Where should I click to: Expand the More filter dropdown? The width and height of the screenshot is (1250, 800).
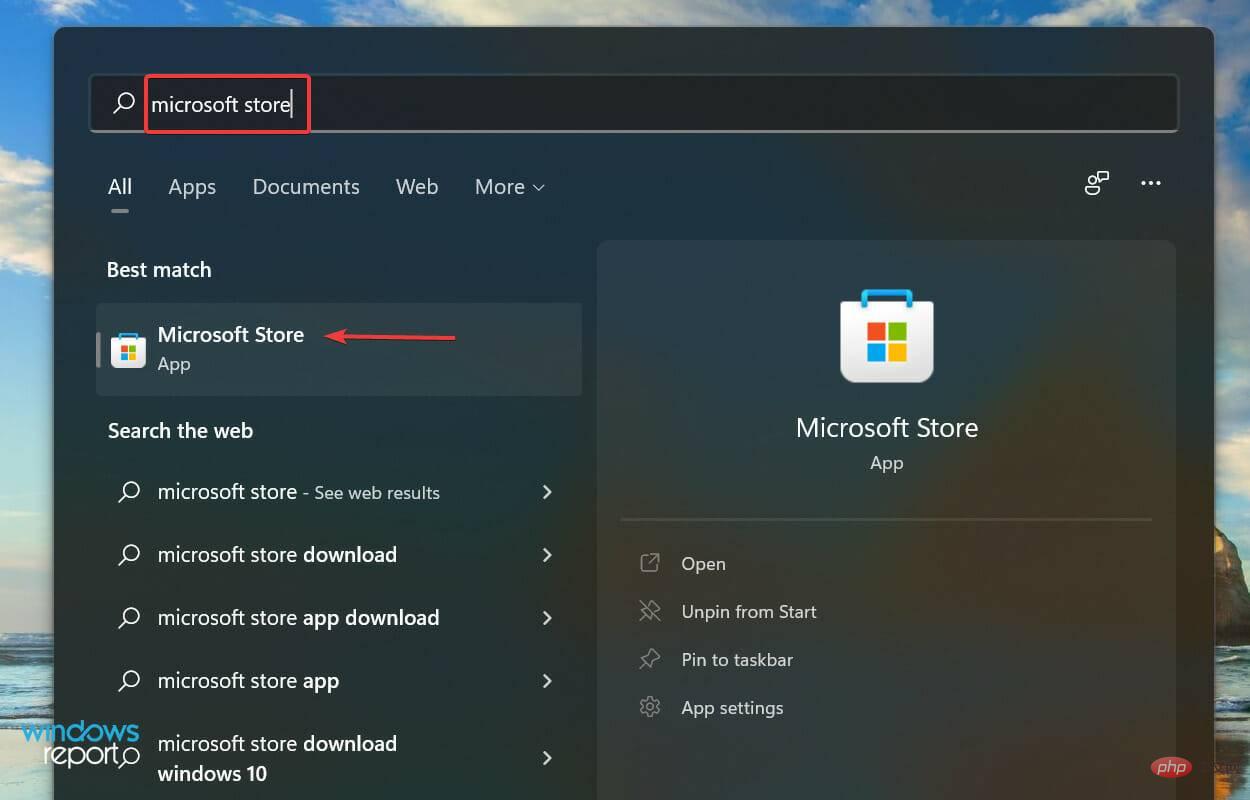(508, 187)
